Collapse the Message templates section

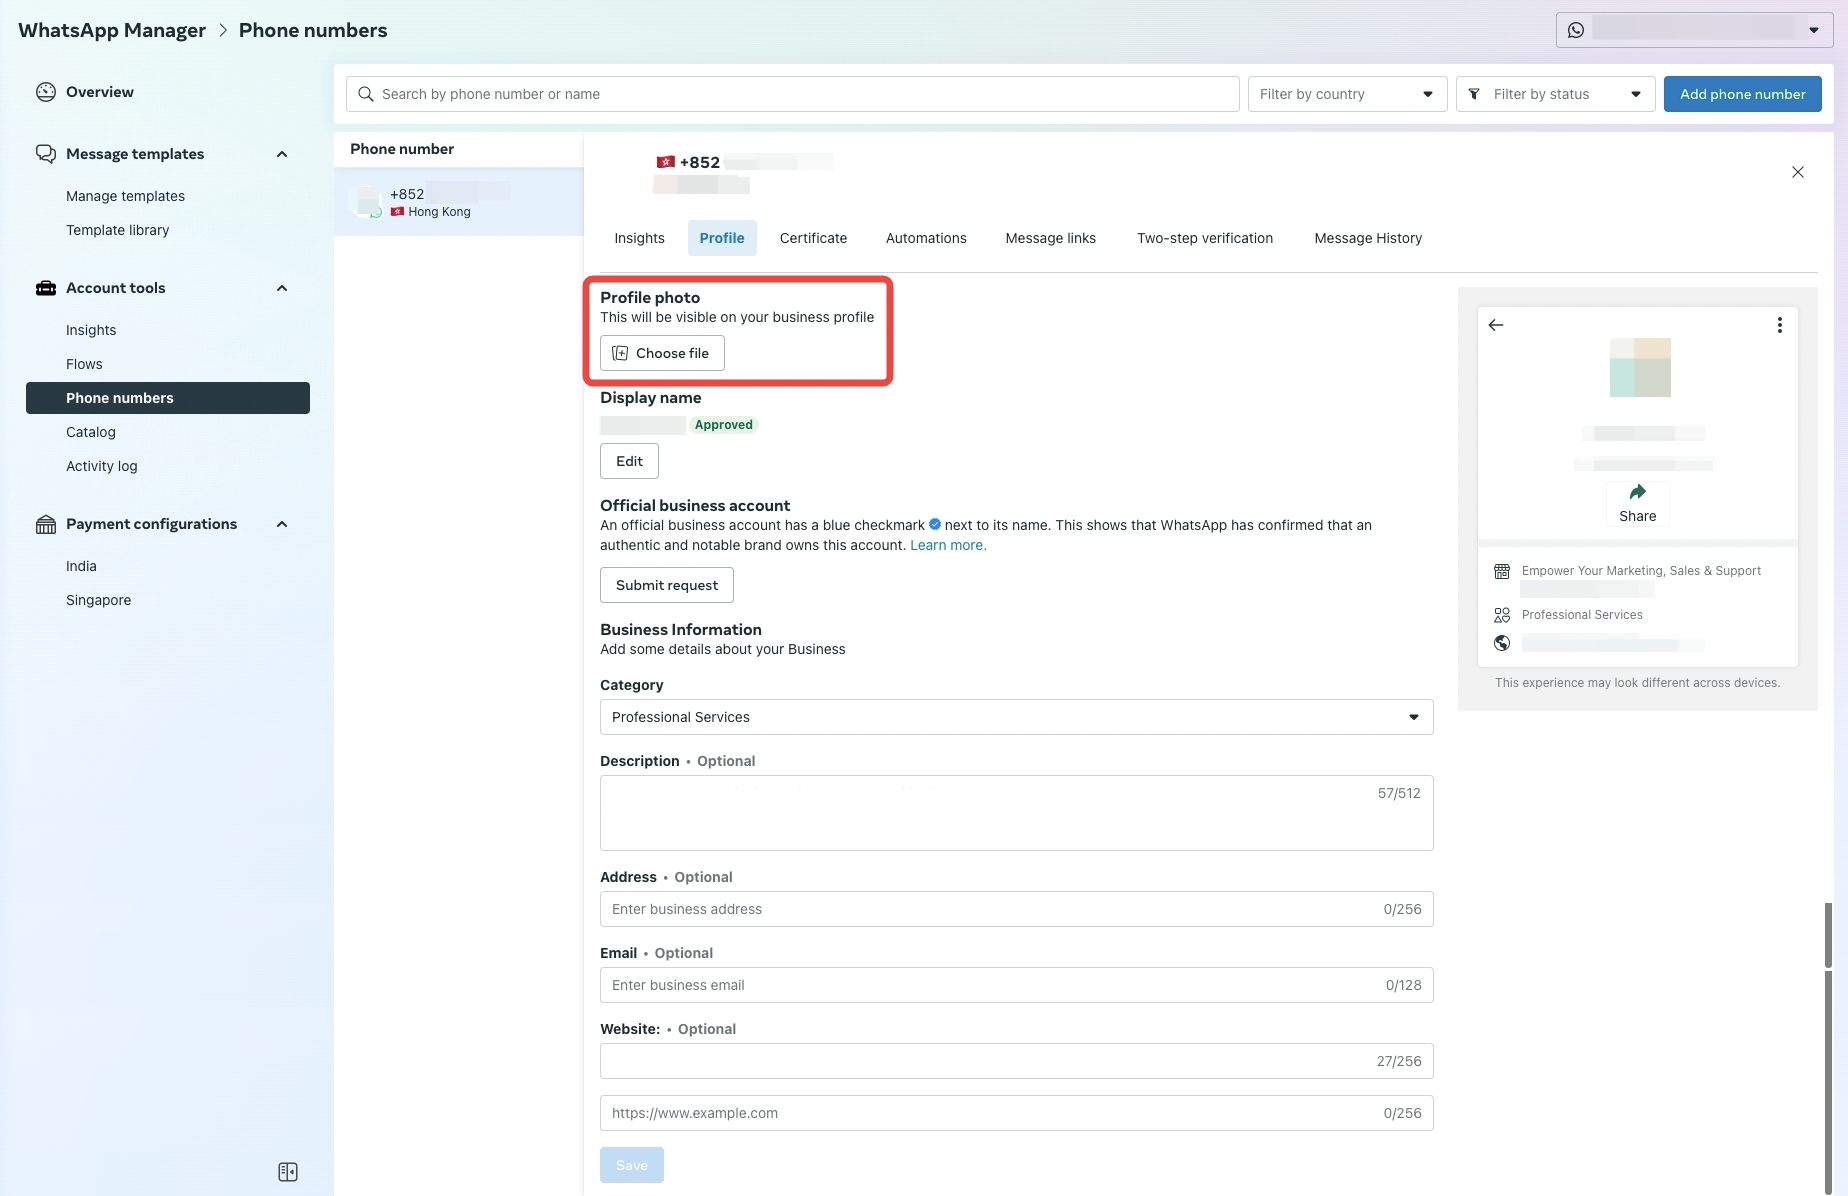(x=282, y=154)
